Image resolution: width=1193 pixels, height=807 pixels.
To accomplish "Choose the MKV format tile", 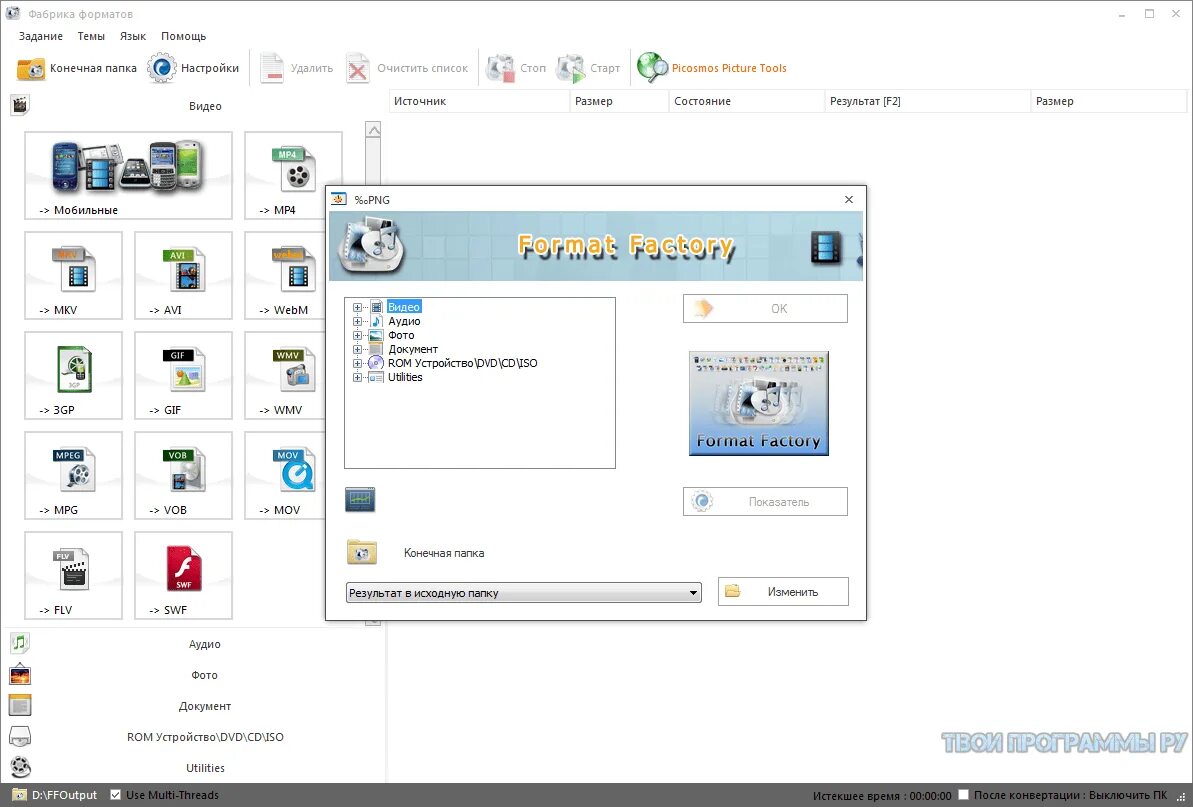I will [x=73, y=275].
